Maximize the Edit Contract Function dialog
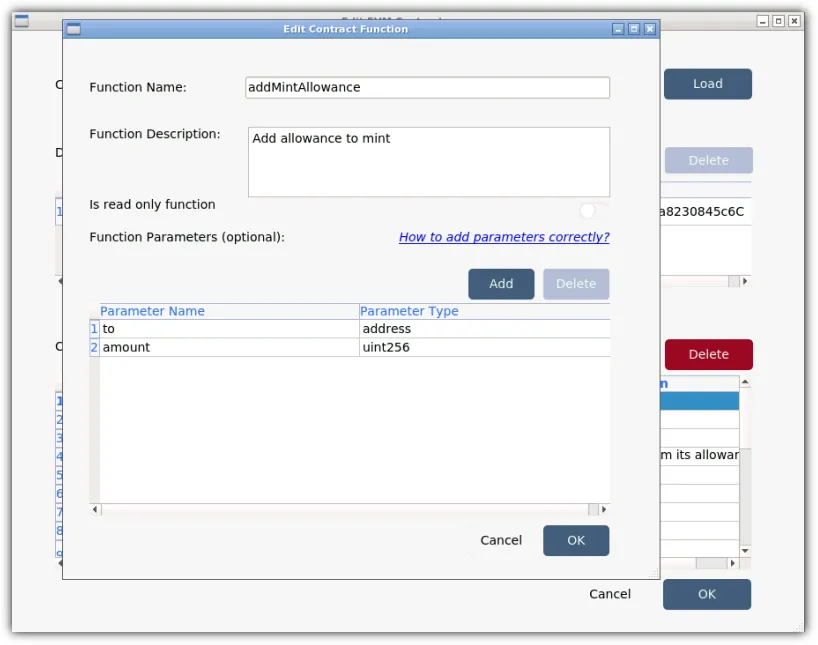This screenshot has height=645, width=818. point(634,29)
